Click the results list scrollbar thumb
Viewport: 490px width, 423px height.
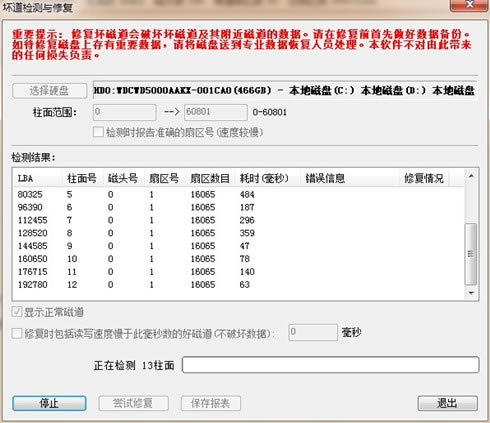pos(471,254)
